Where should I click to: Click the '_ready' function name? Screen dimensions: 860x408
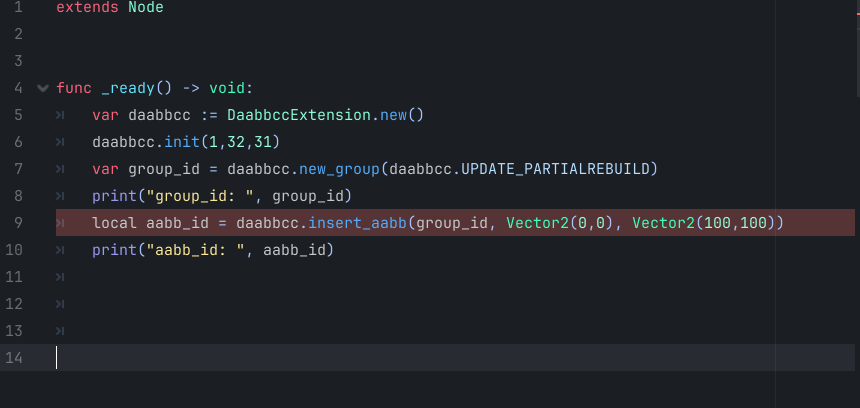pos(128,89)
